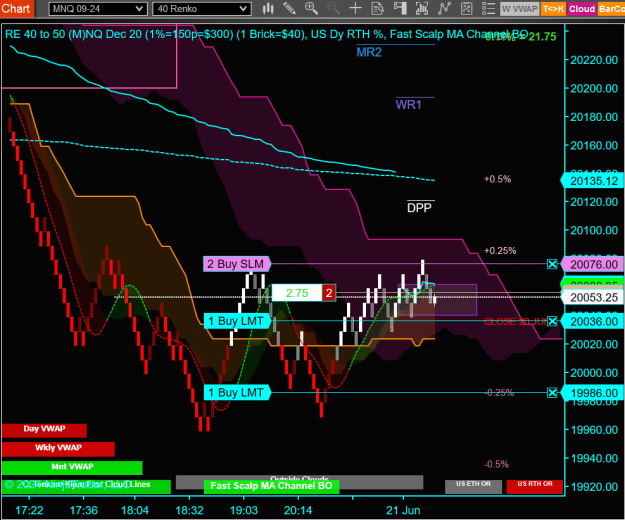Click the 20135.12 price marker

click(594, 181)
